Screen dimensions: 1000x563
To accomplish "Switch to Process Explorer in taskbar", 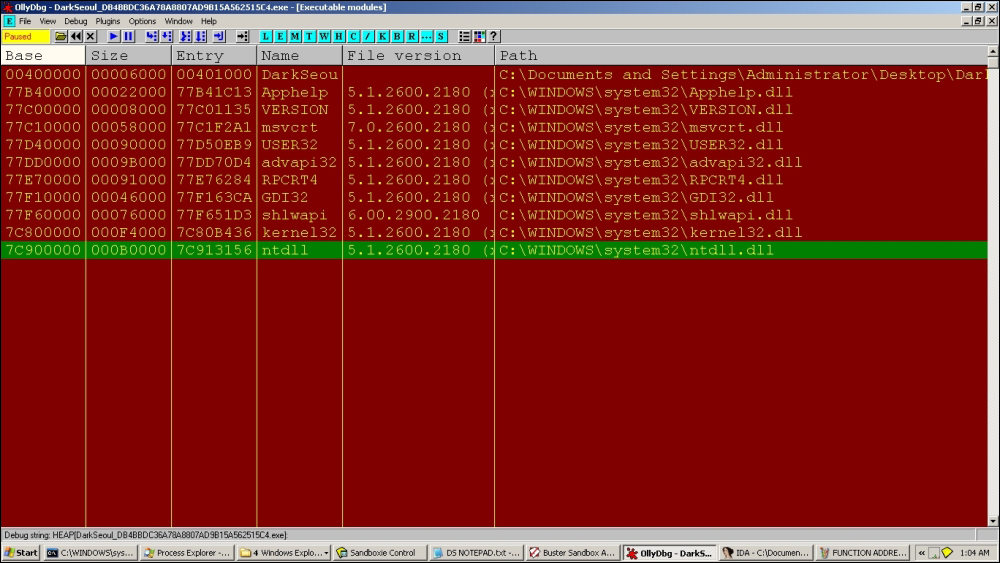I will [186, 553].
